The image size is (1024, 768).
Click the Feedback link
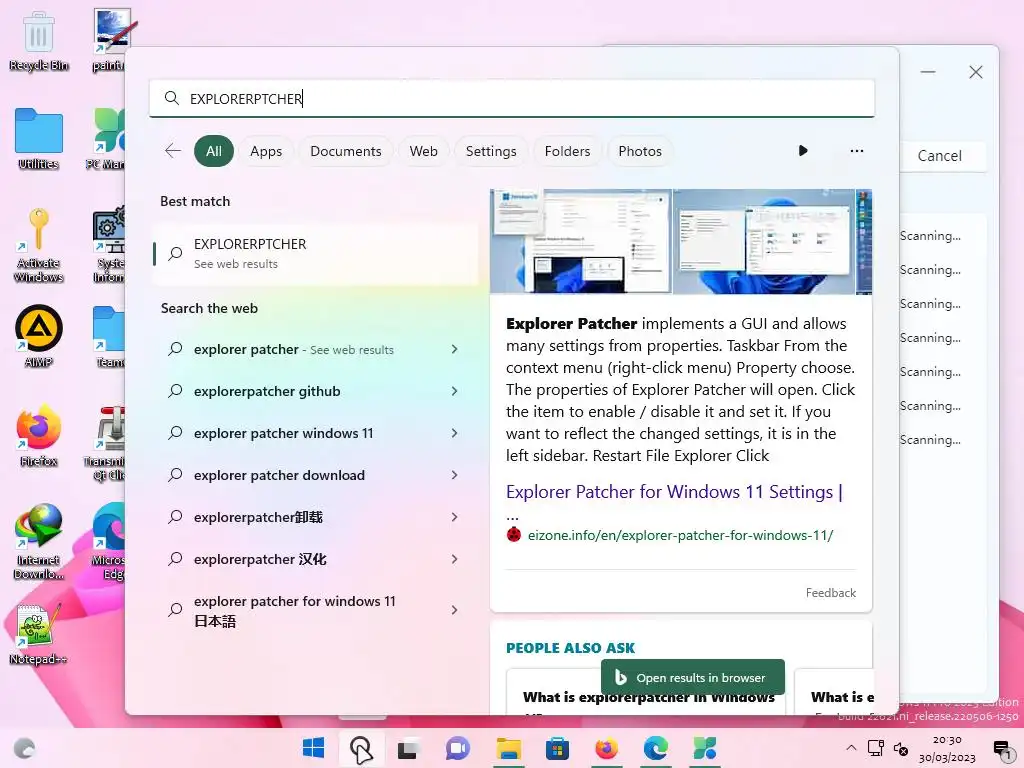tap(830, 592)
